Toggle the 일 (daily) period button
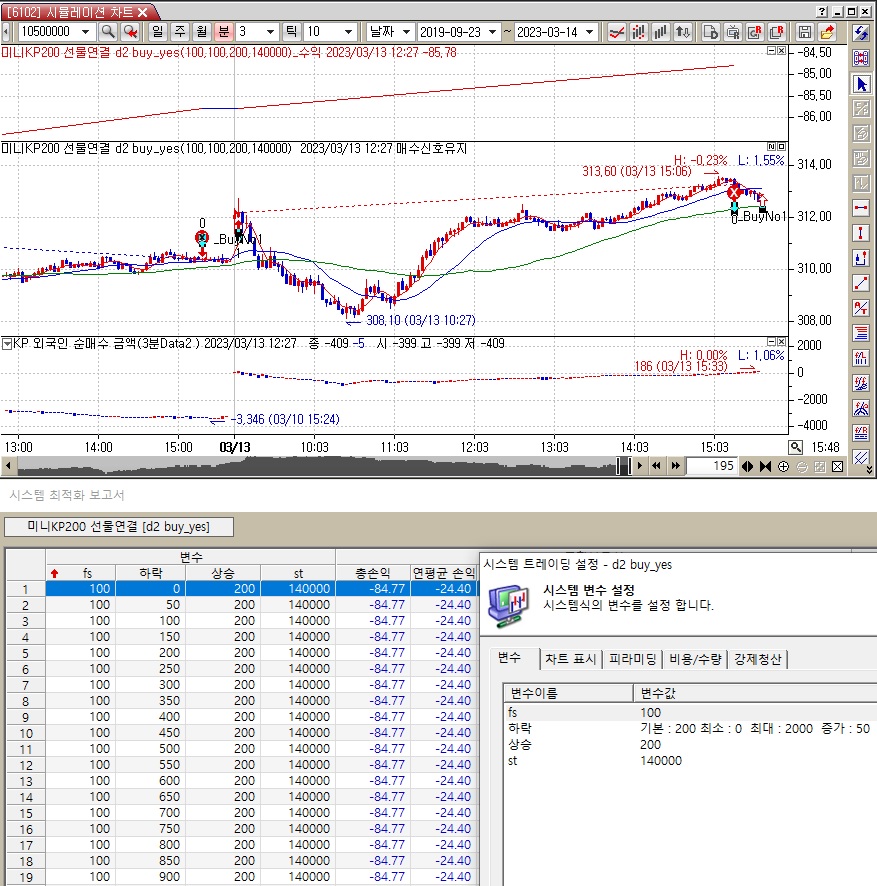Image resolution: width=877 pixels, height=886 pixels. pos(157,32)
